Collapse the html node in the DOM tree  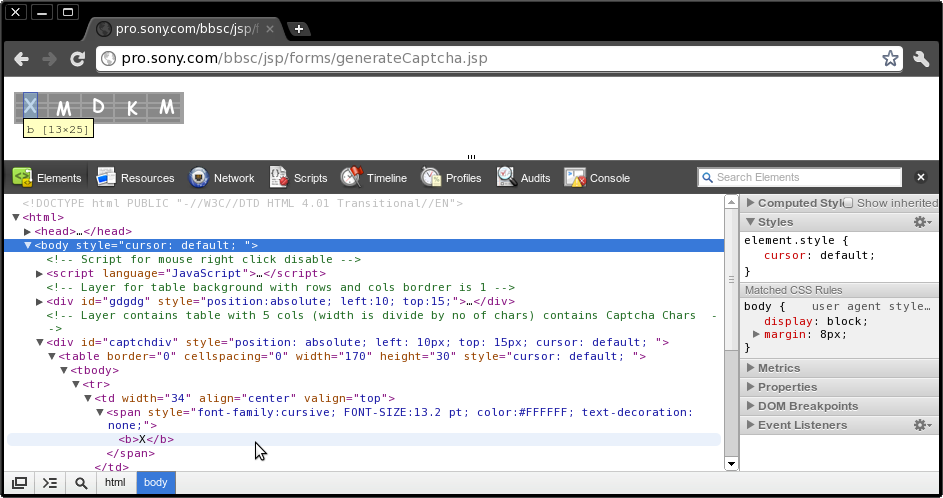[x=16, y=217]
